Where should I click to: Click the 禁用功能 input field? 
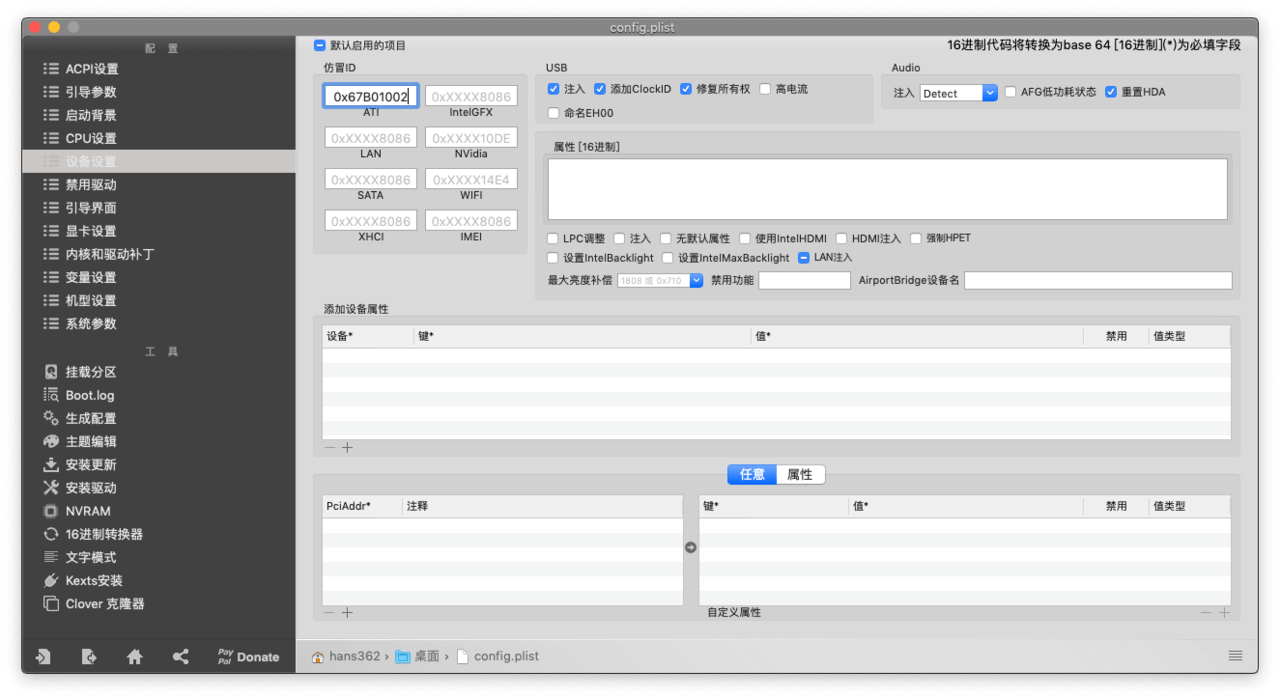click(x=804, y=281)
